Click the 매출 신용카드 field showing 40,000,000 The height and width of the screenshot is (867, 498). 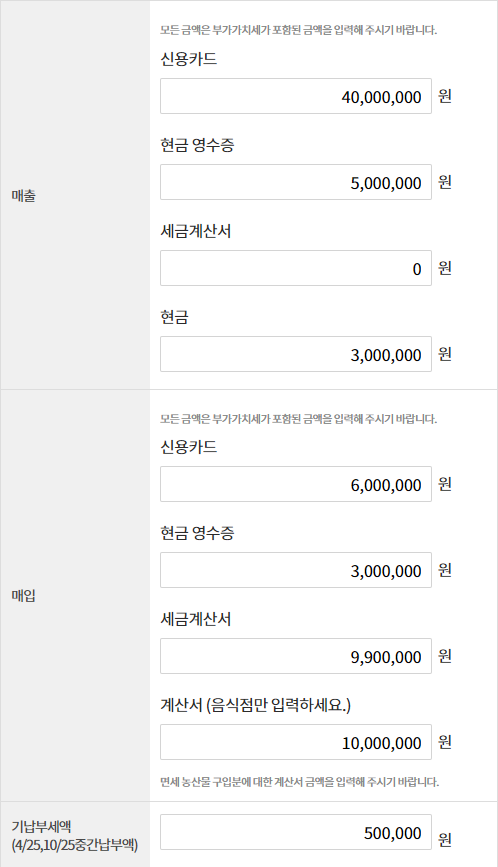[296, 96]
